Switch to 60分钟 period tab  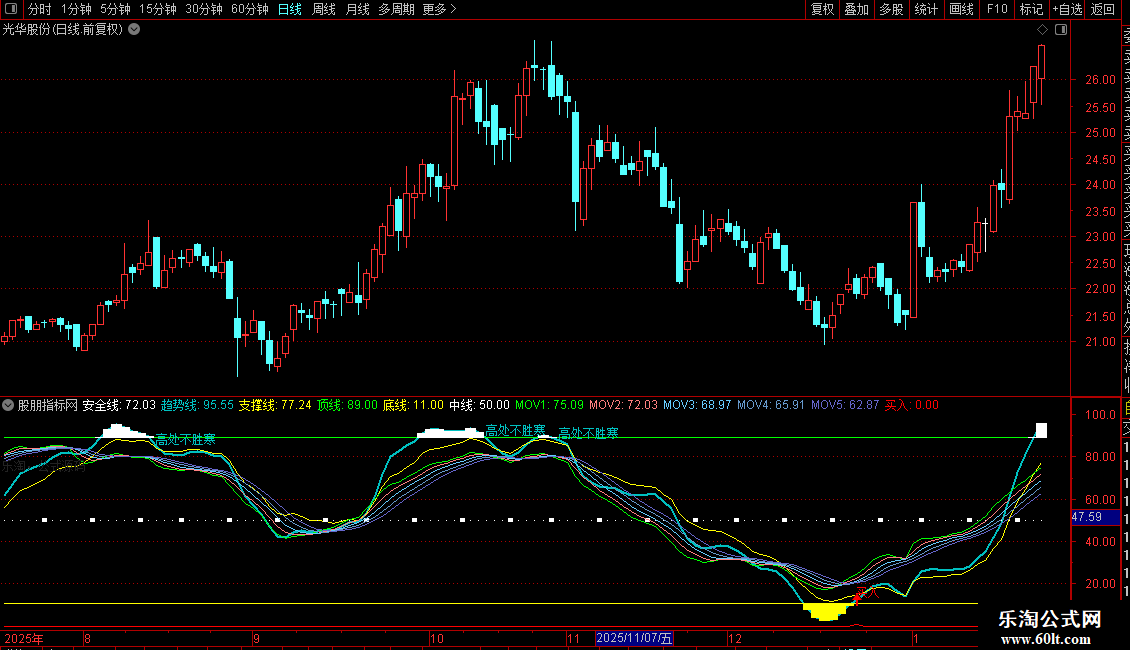coord(250,10)
